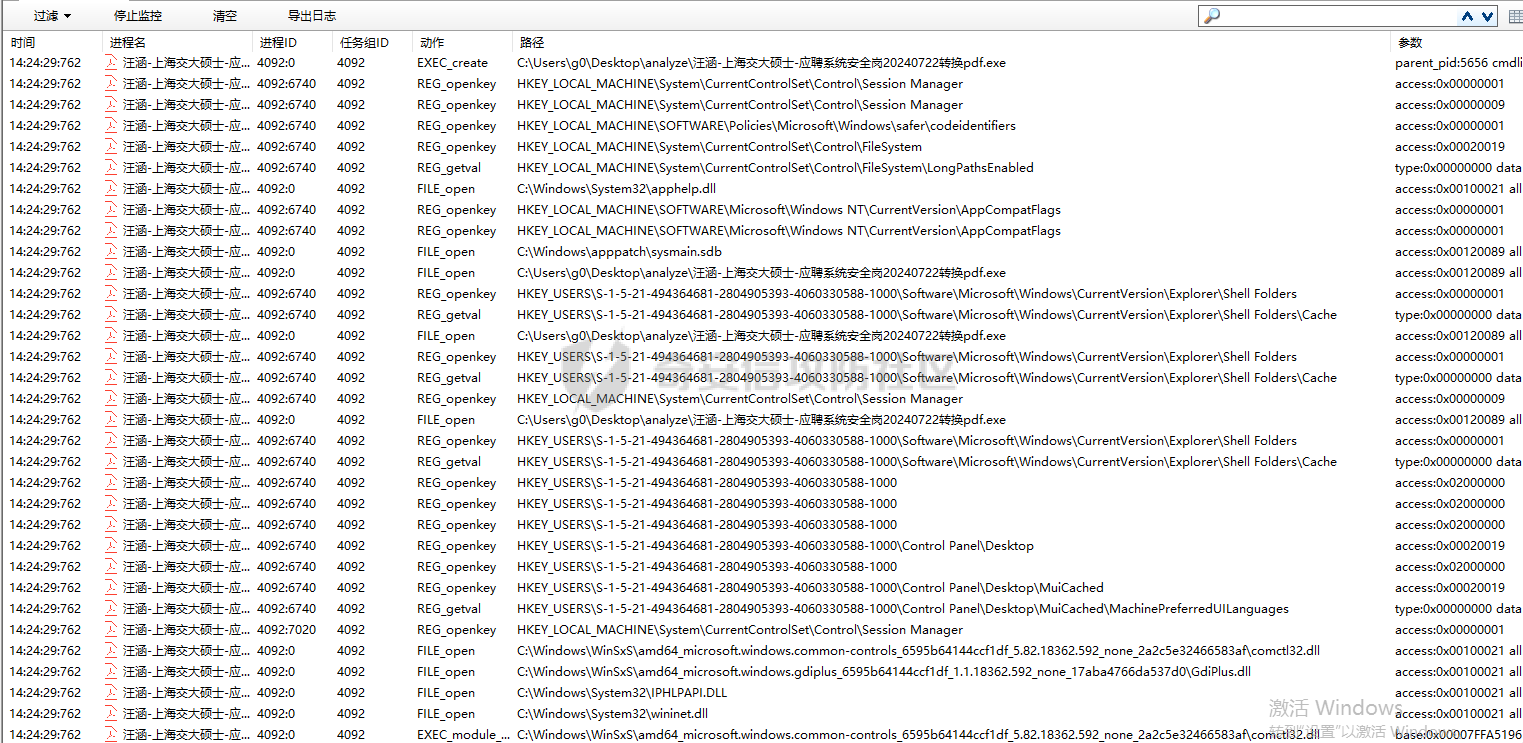Sort by the 进程名 column header

click(128, 42)
